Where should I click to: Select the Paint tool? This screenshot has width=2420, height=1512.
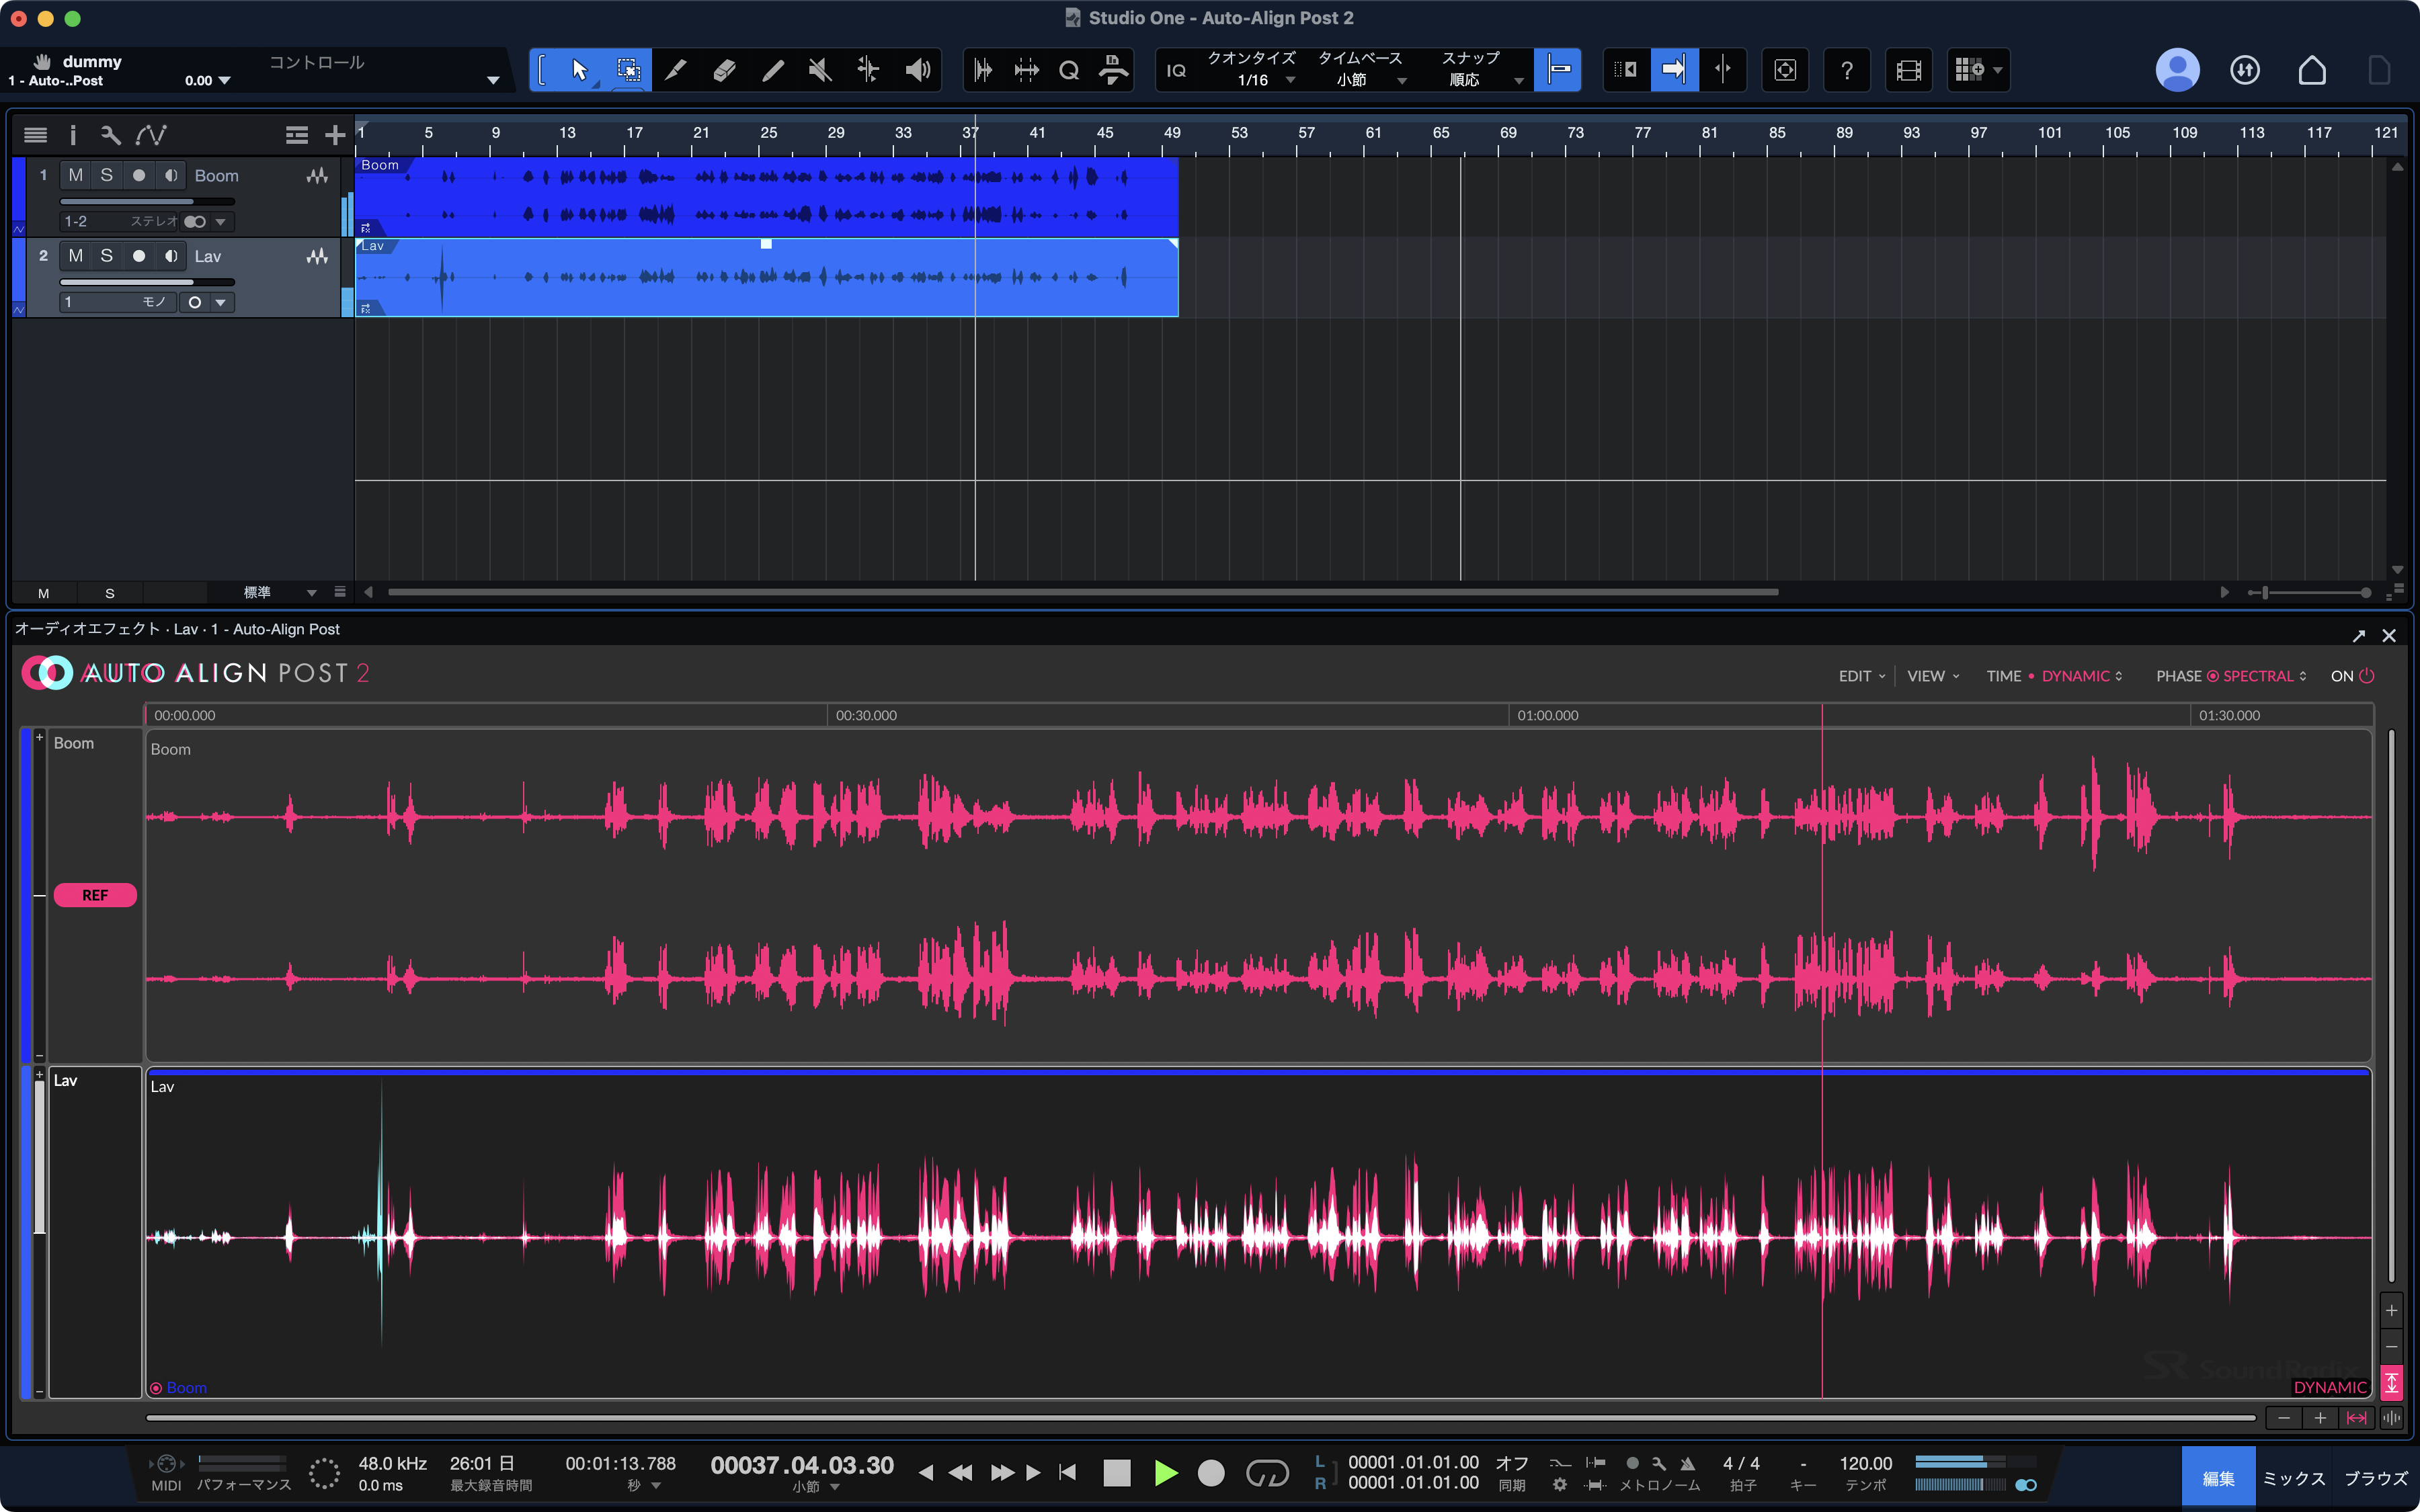click(772, 70)
